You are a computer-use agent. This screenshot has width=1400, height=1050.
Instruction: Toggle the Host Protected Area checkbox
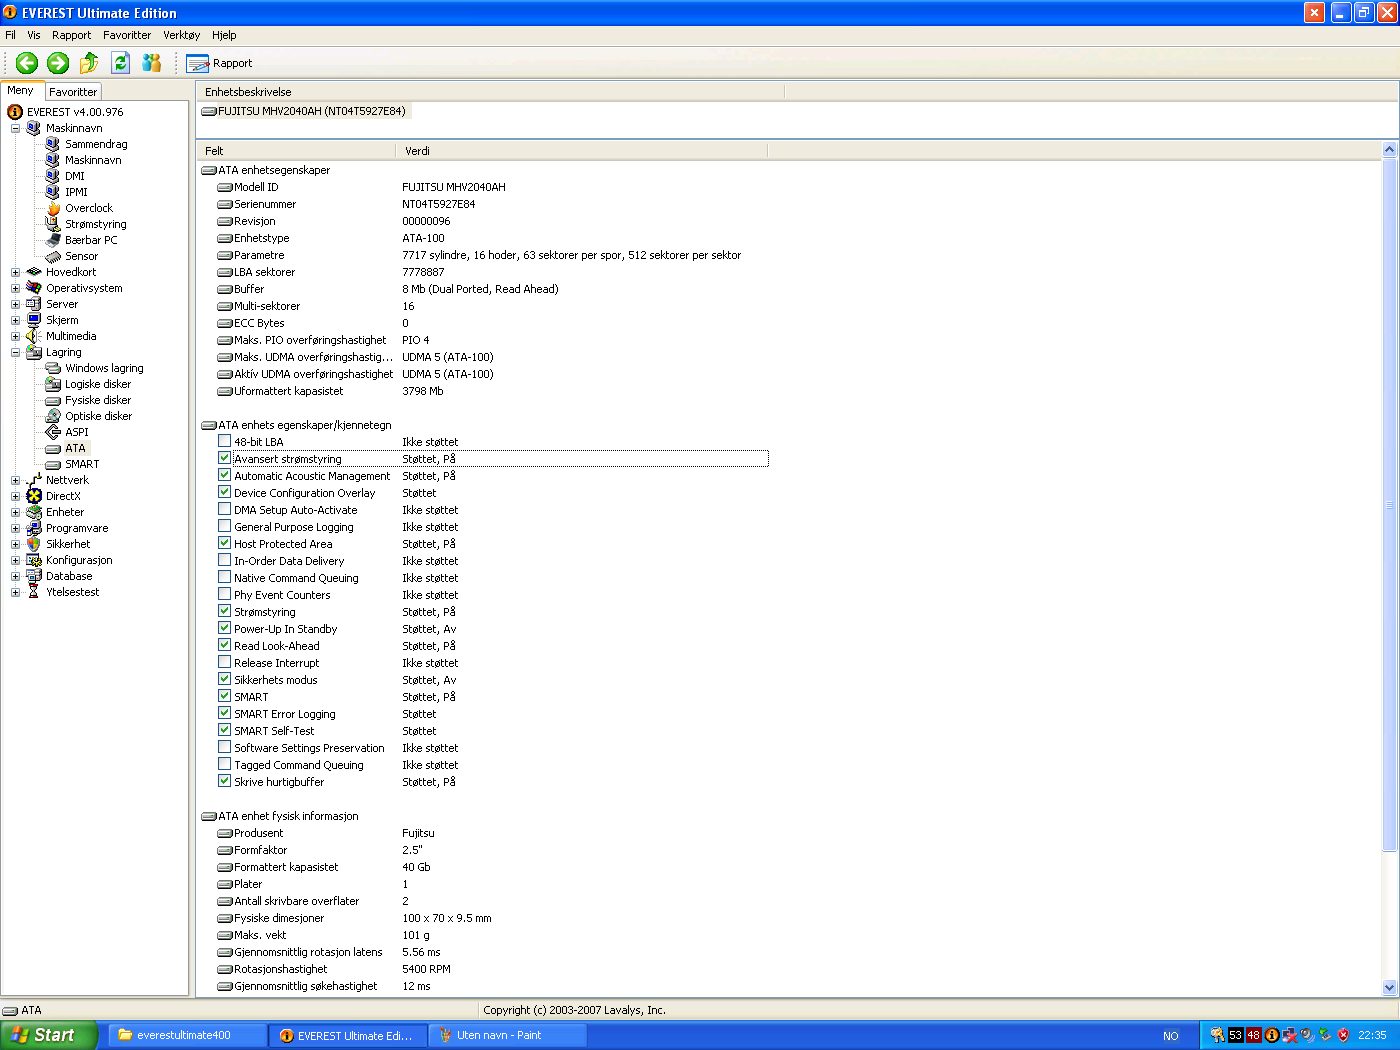(225, 543)
